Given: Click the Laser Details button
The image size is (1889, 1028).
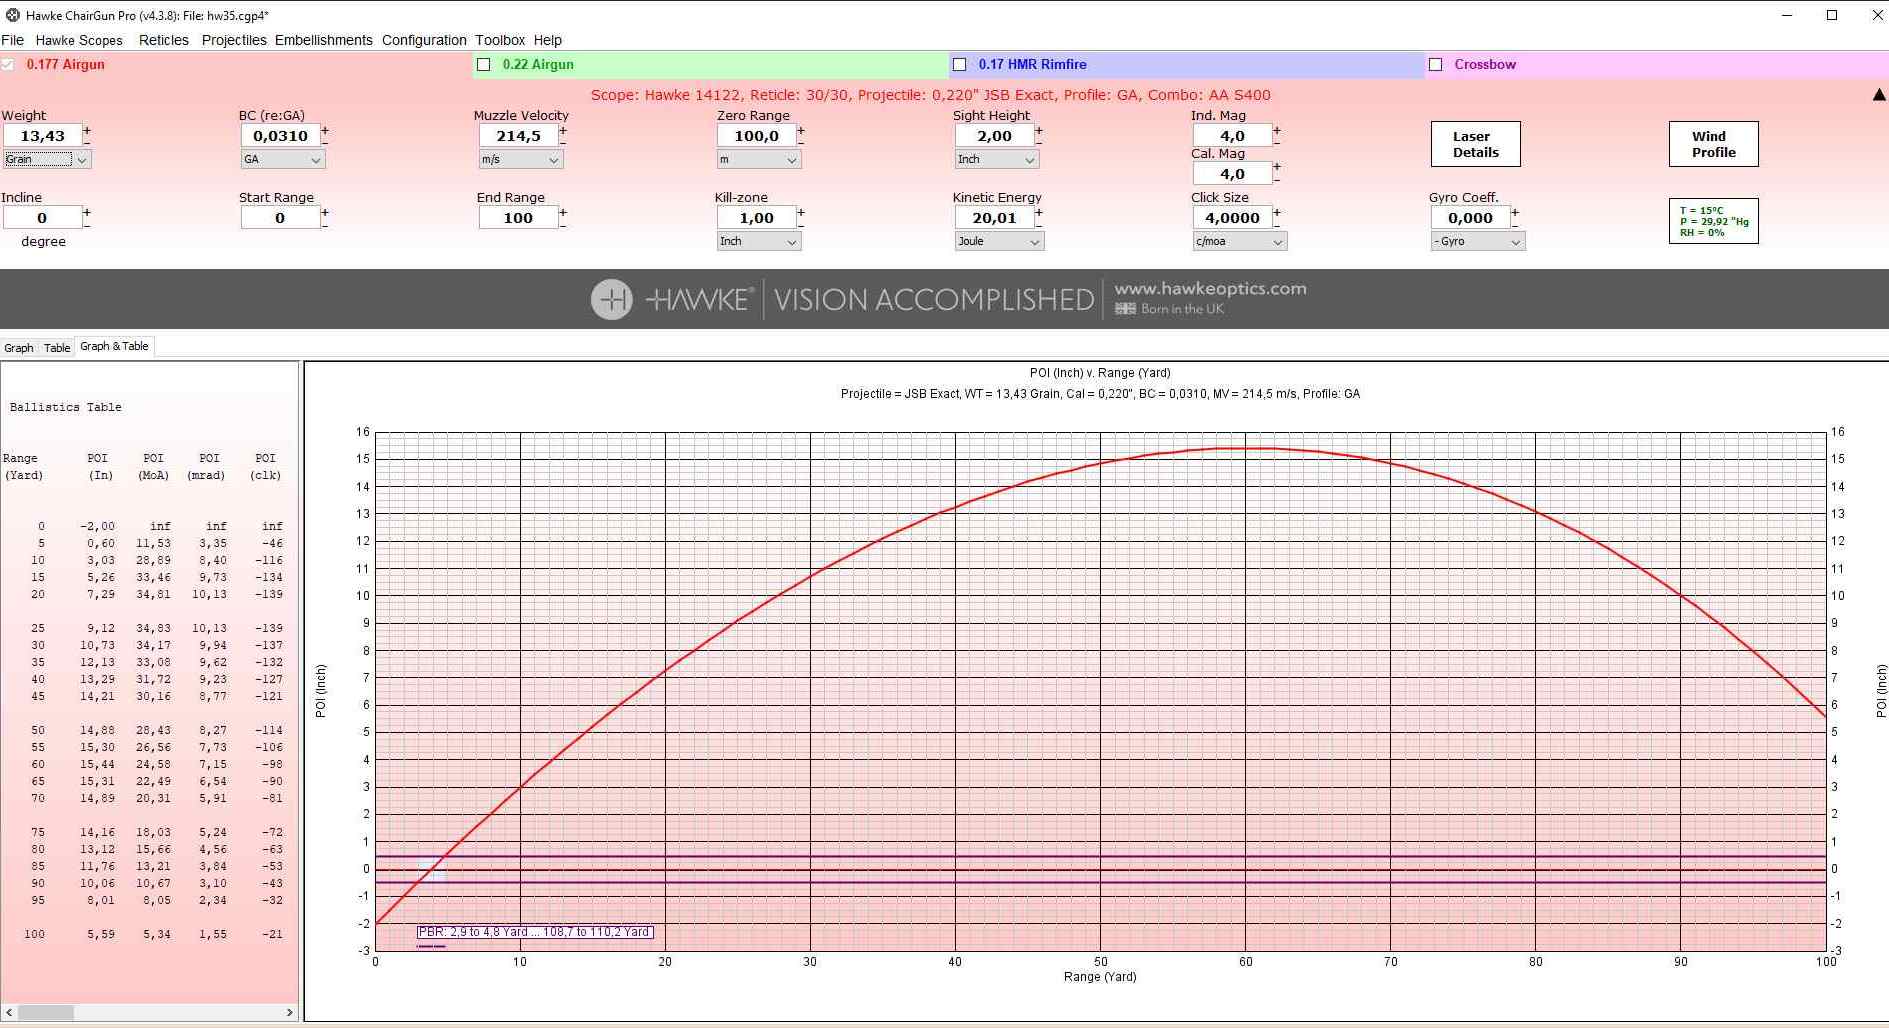Looking at the screenshot, I should (1475, 144).
